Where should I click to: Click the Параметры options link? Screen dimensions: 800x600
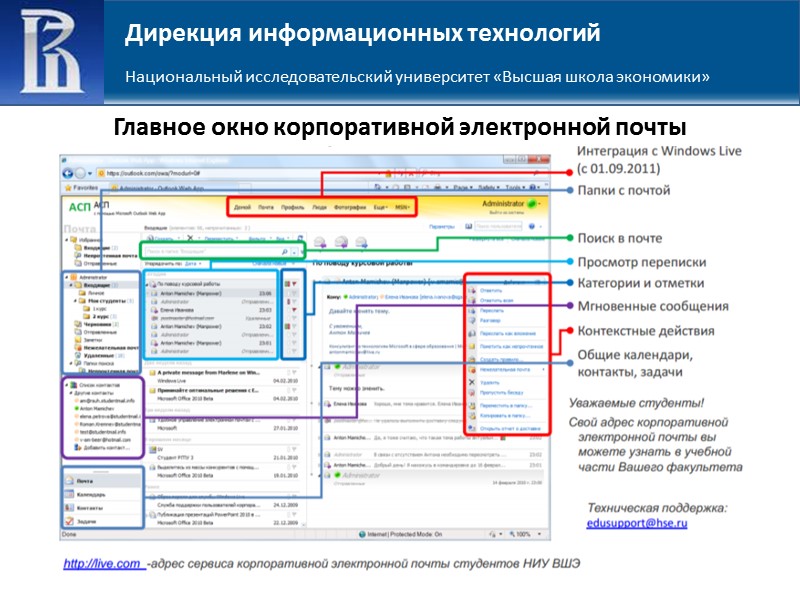(x=442, y=226)
